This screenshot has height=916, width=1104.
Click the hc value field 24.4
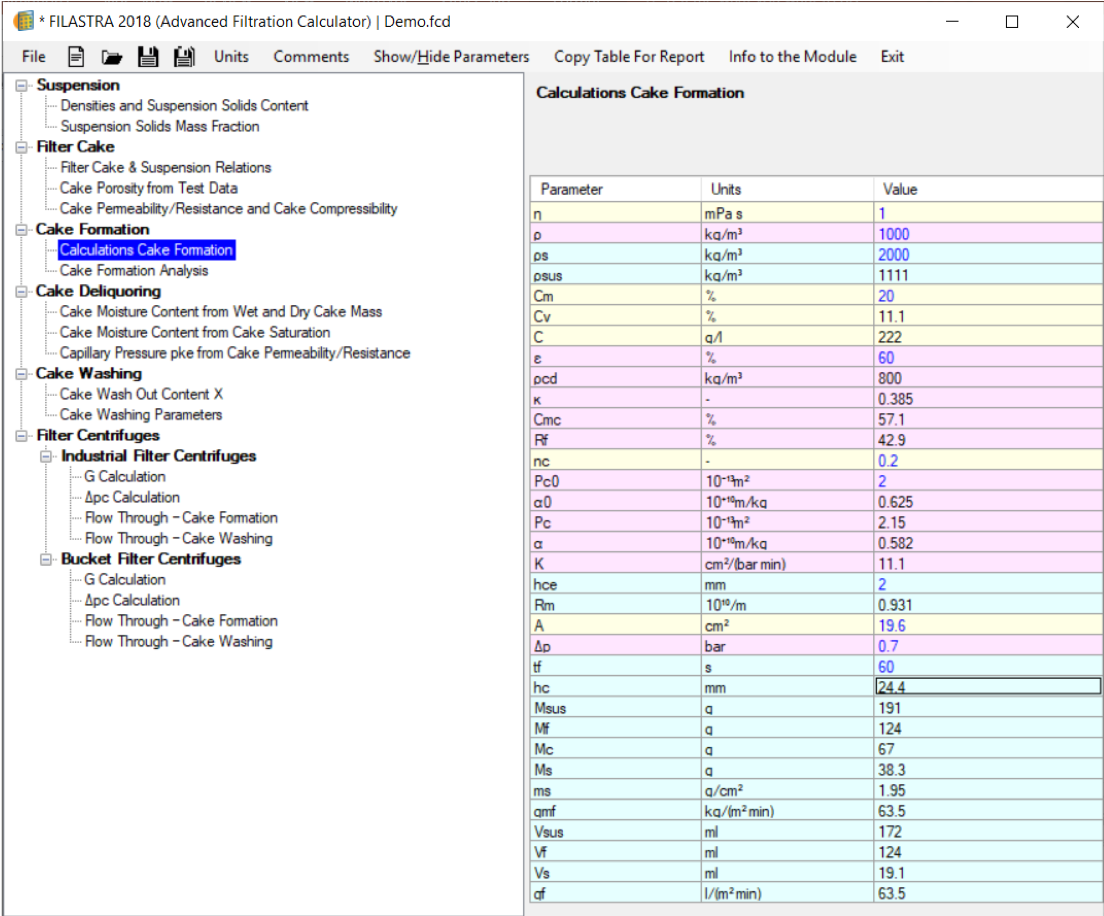pos(988,687)
